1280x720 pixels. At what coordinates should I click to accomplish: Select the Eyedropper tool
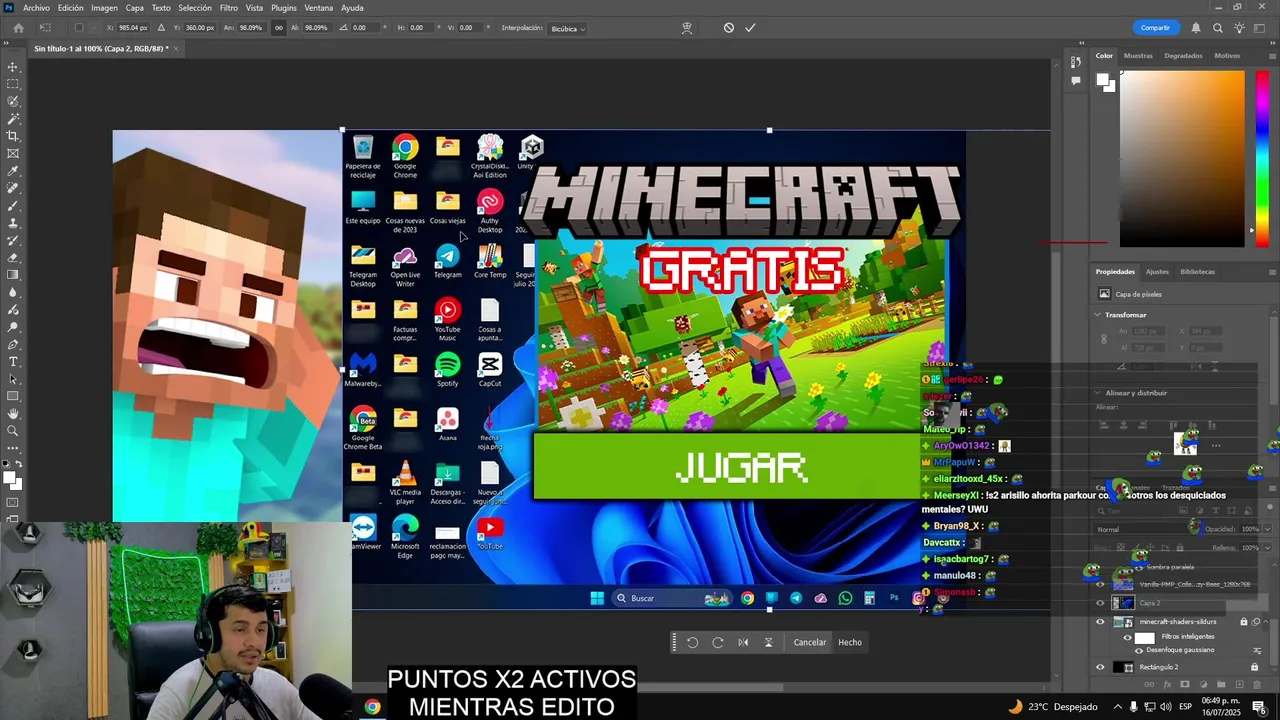(13, 171)
